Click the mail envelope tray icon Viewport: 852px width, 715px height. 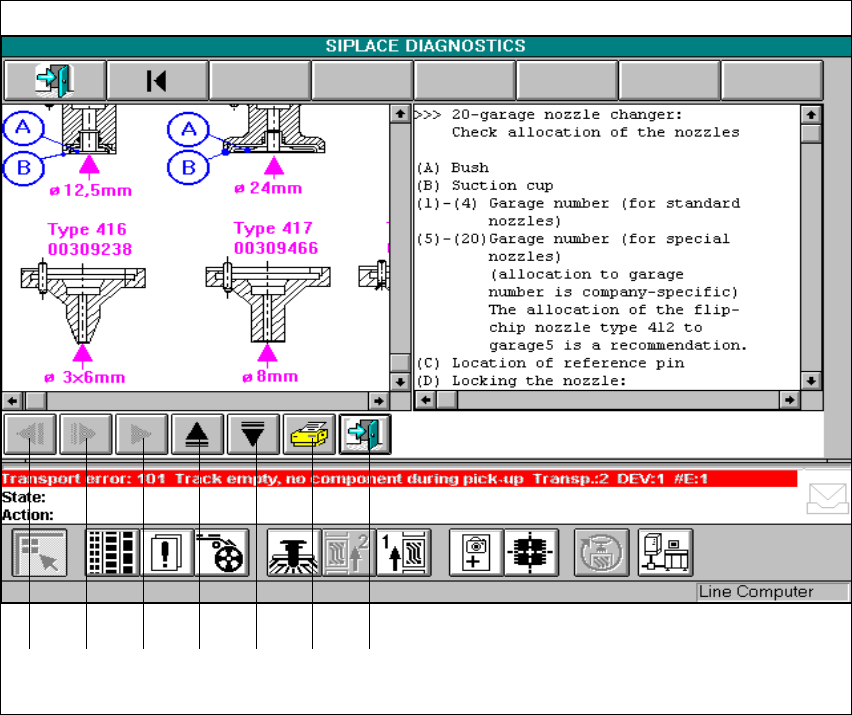827,498
